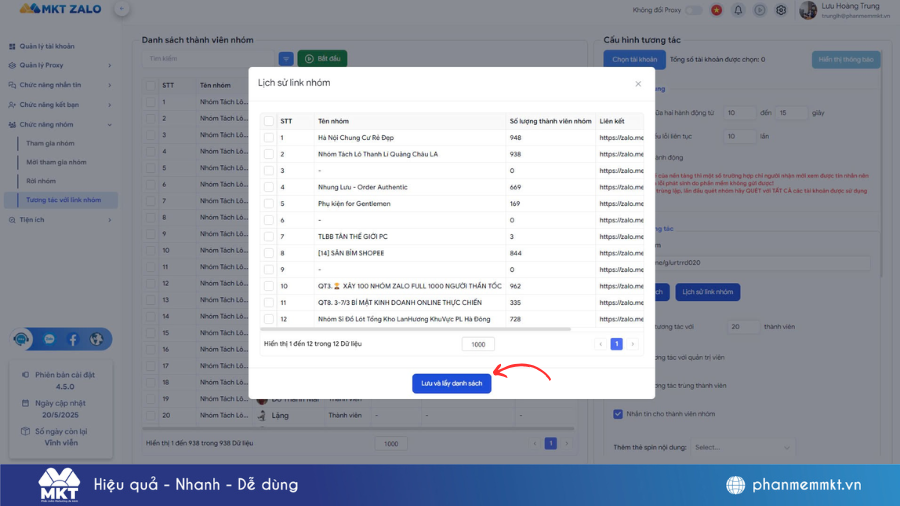This screenshot has height=506, width=900.
Task: Click the MKT ZALO logo
Action: pos(60,9)
